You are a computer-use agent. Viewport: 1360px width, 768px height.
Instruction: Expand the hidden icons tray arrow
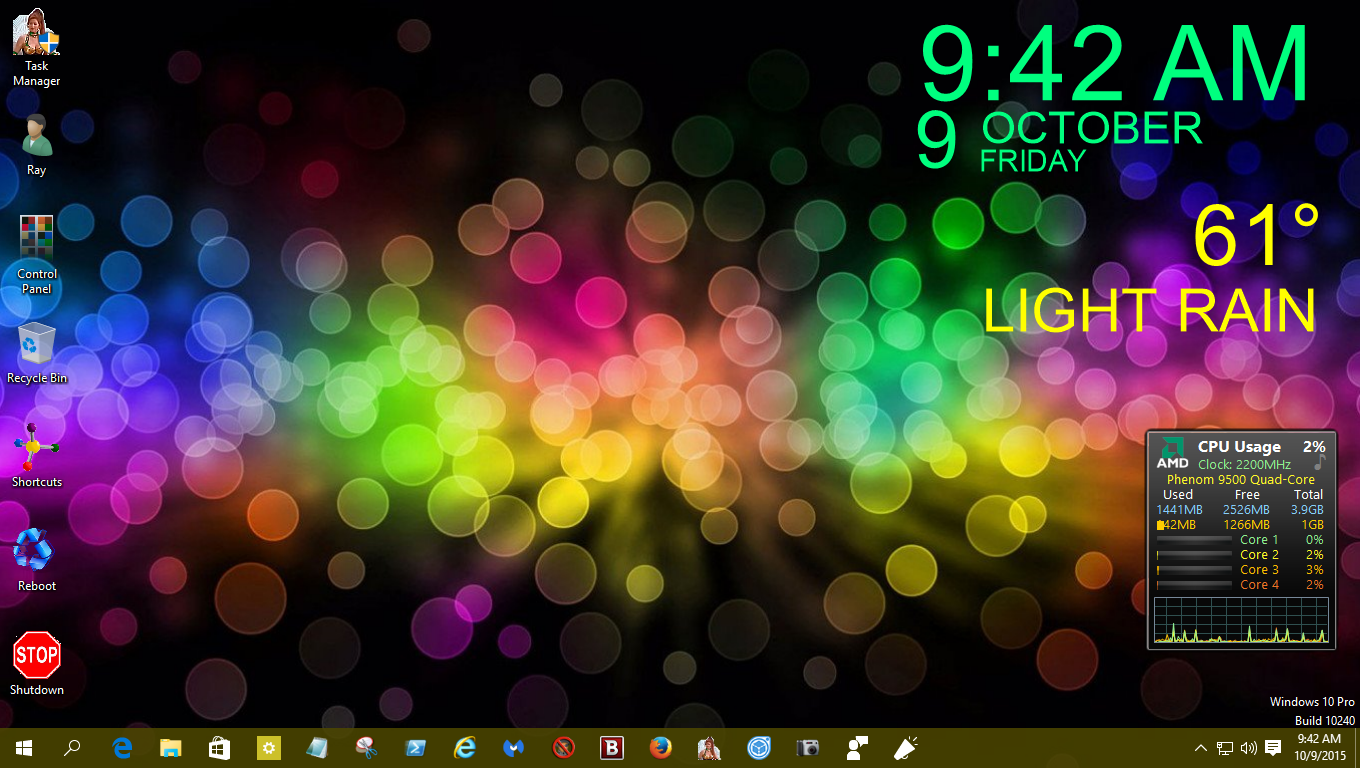click(x=1198, y=748)
